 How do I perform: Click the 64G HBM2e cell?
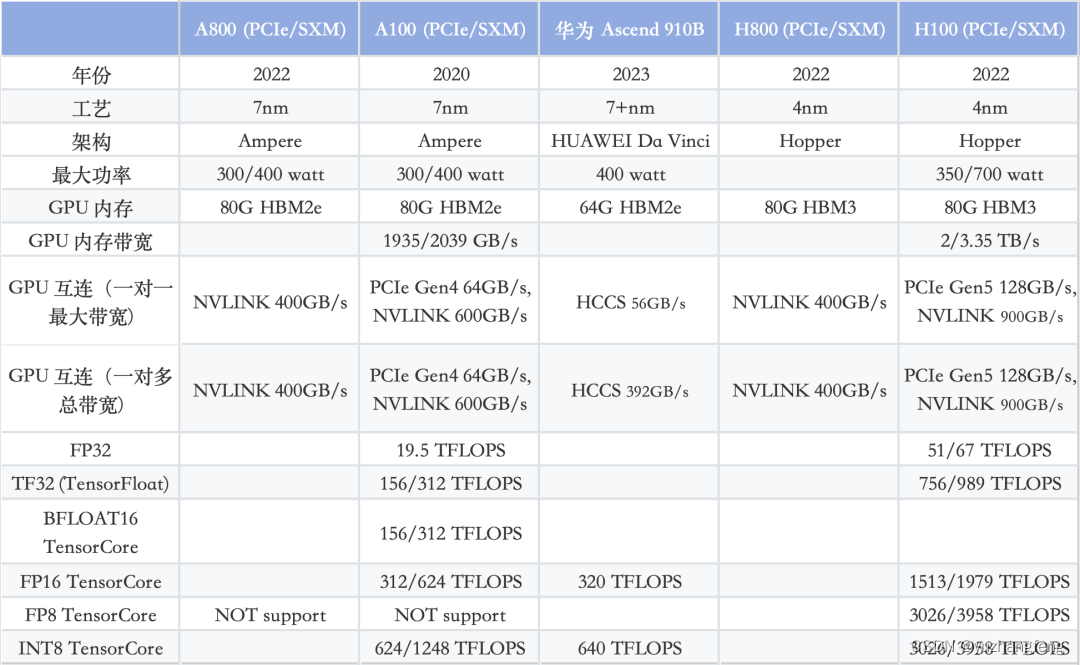coord(630,207)
